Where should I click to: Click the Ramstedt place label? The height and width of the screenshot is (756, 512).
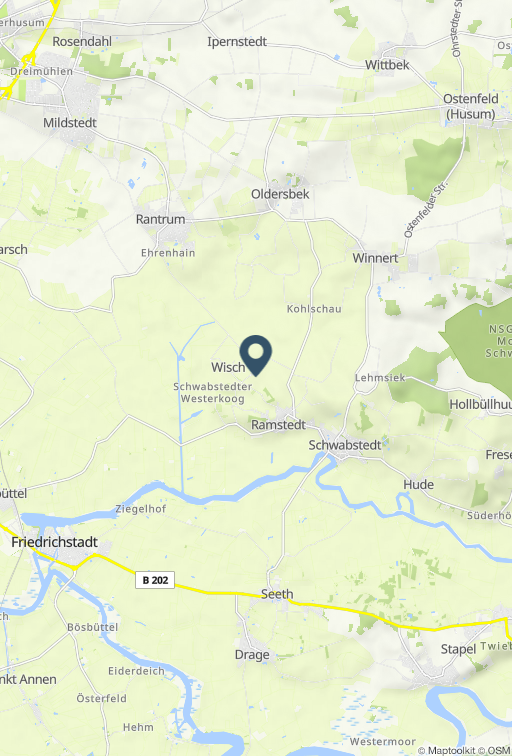click(278, 425)
